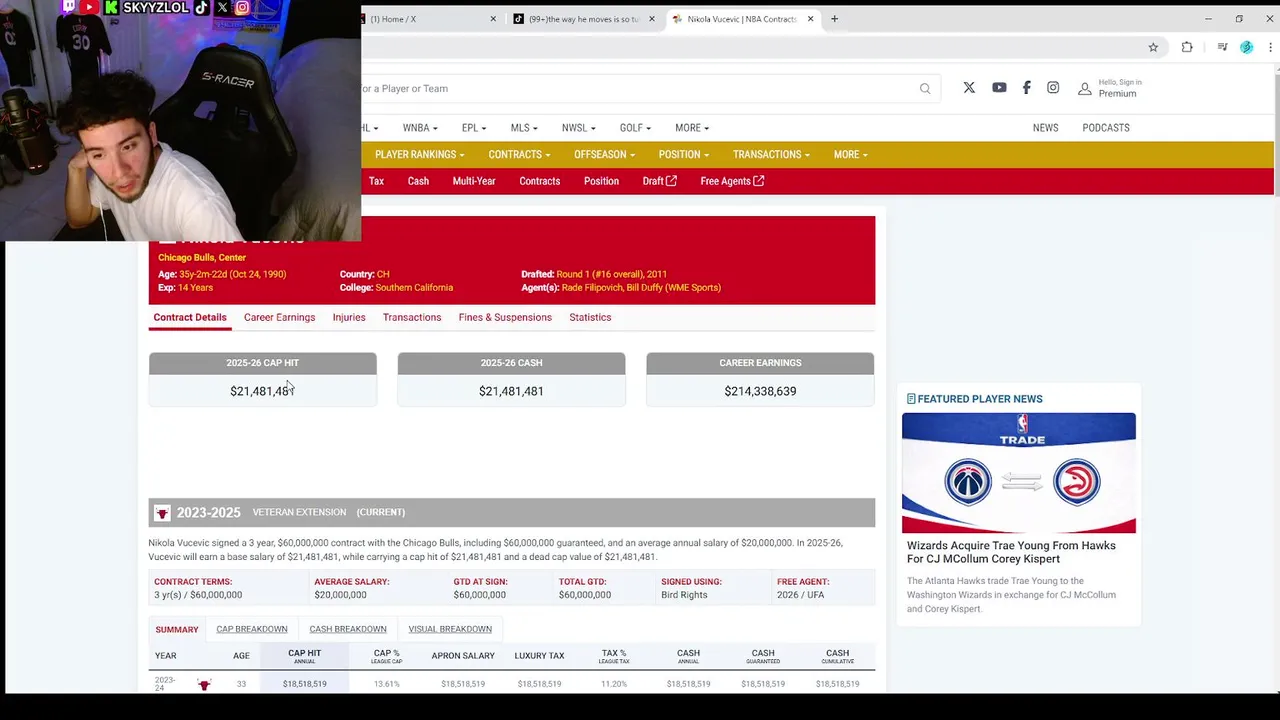Image resolution: width=1280 pixels, height=720 pixels.
Task: Open the Facebook icon in site header
Action: pos(1026,88)
